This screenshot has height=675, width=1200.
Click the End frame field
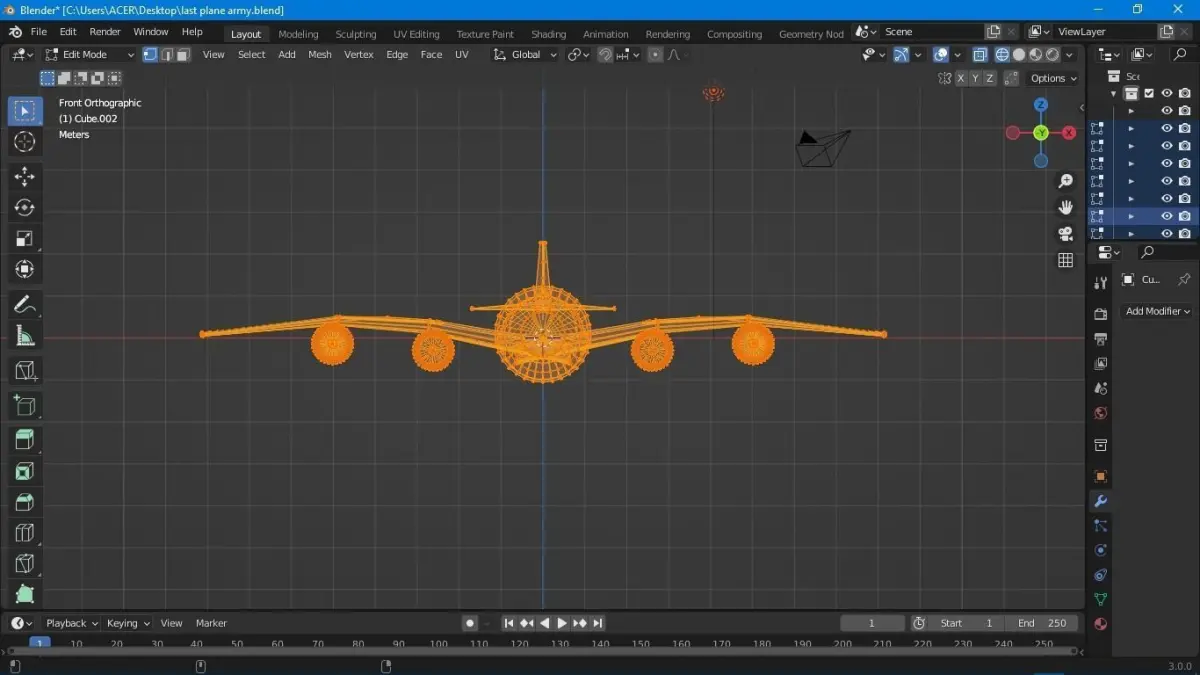[1042, 623]
